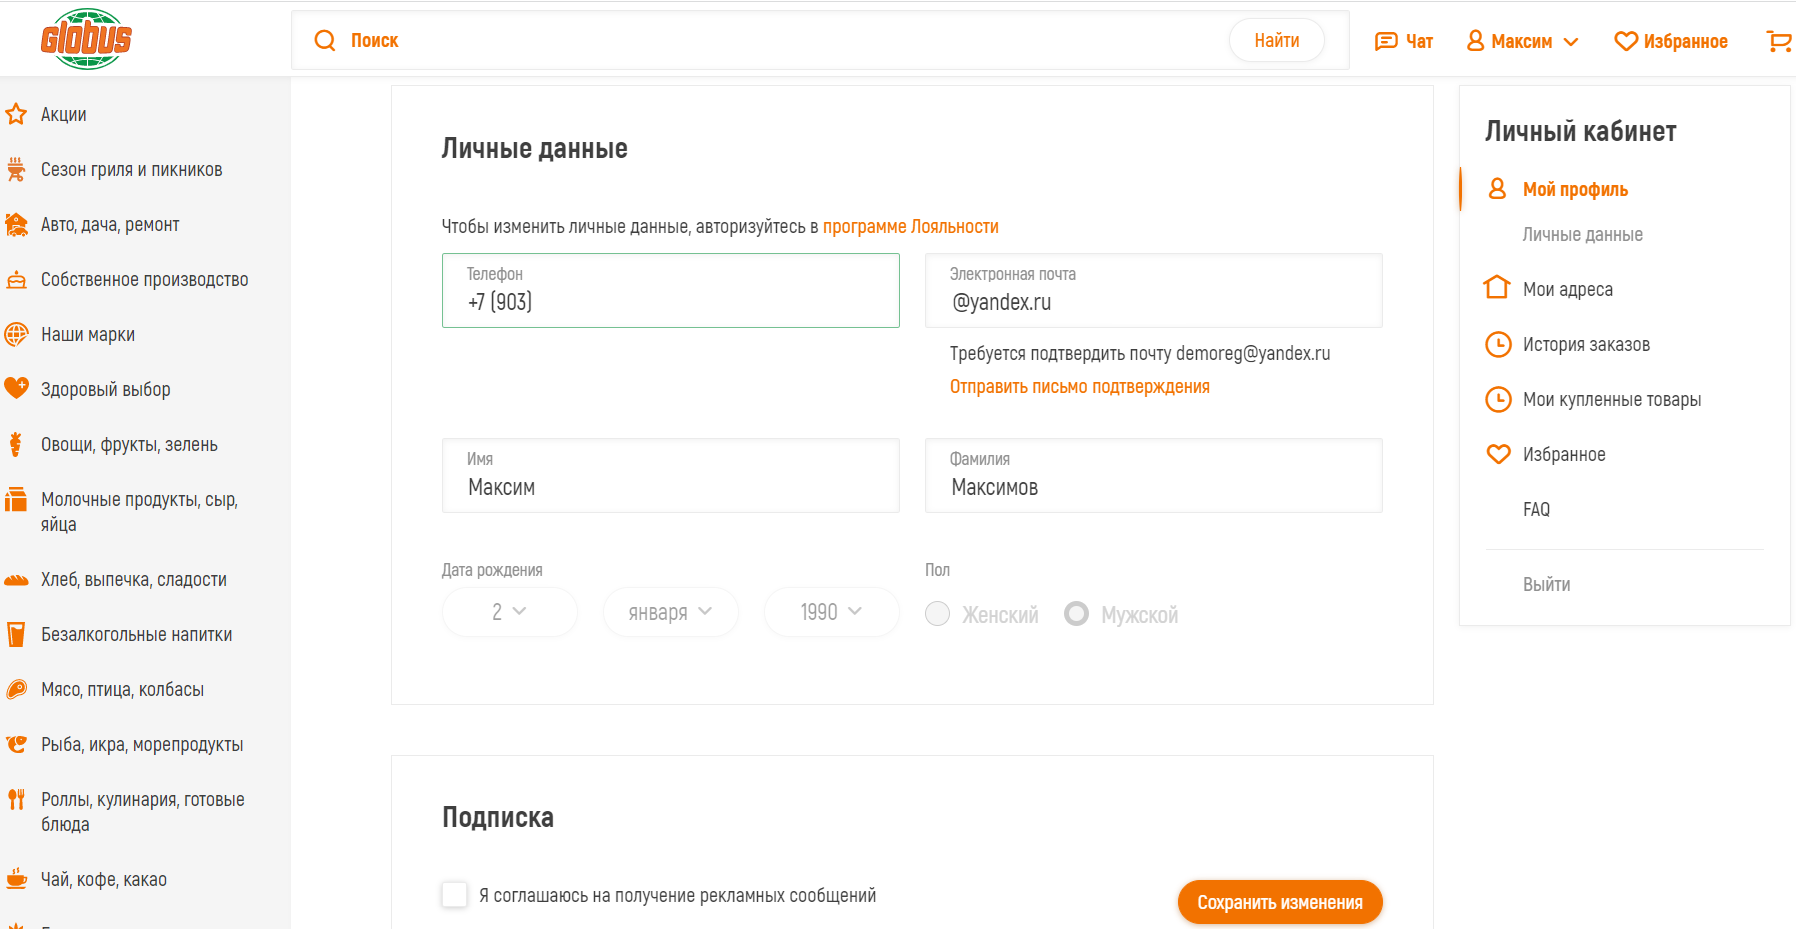Image resolution: width=1796 pixels, height=929 pixels.
Task: Click the heart icon in account sidebar
Action: [1498, 454]
